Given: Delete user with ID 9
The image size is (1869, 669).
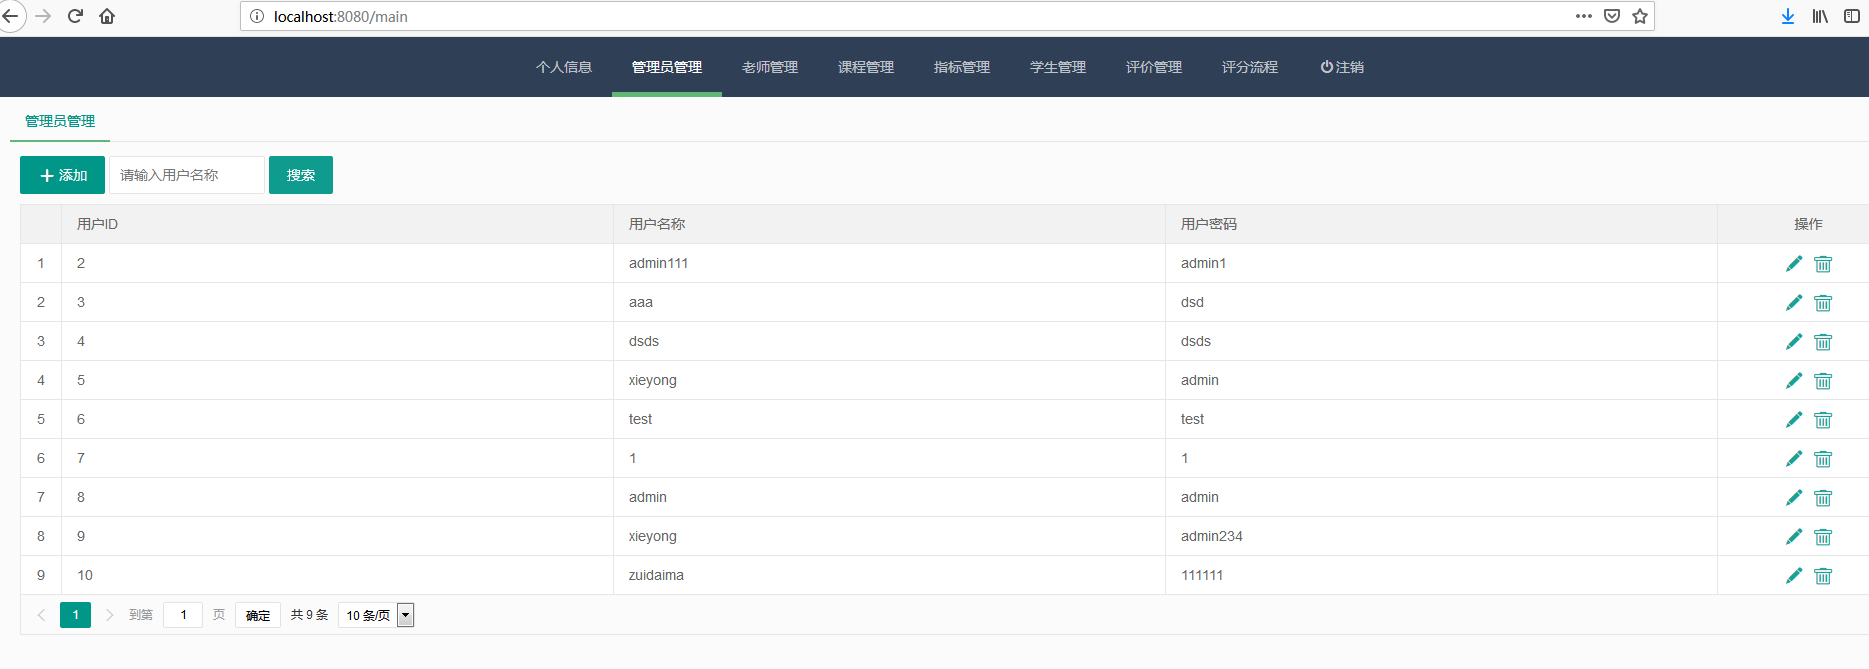Looking at the screenshot, I should (x=1823, y=537).
